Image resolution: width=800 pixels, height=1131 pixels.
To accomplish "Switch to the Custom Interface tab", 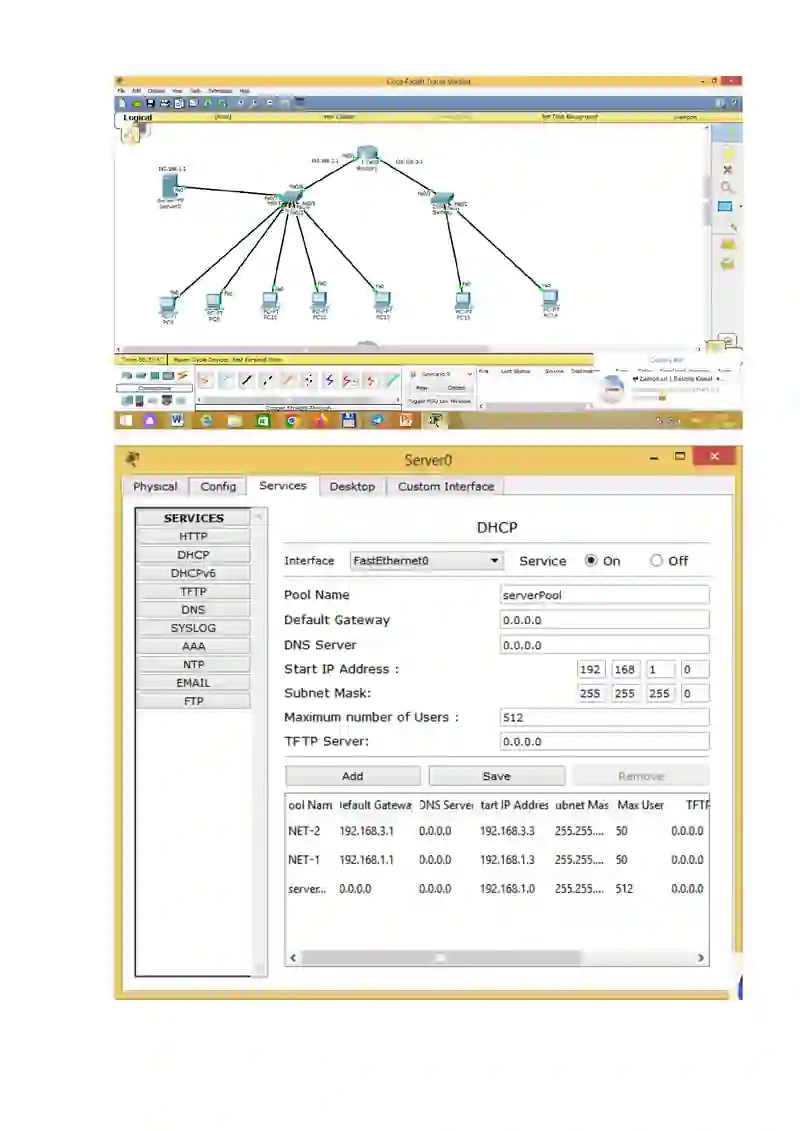I will 446,487.
